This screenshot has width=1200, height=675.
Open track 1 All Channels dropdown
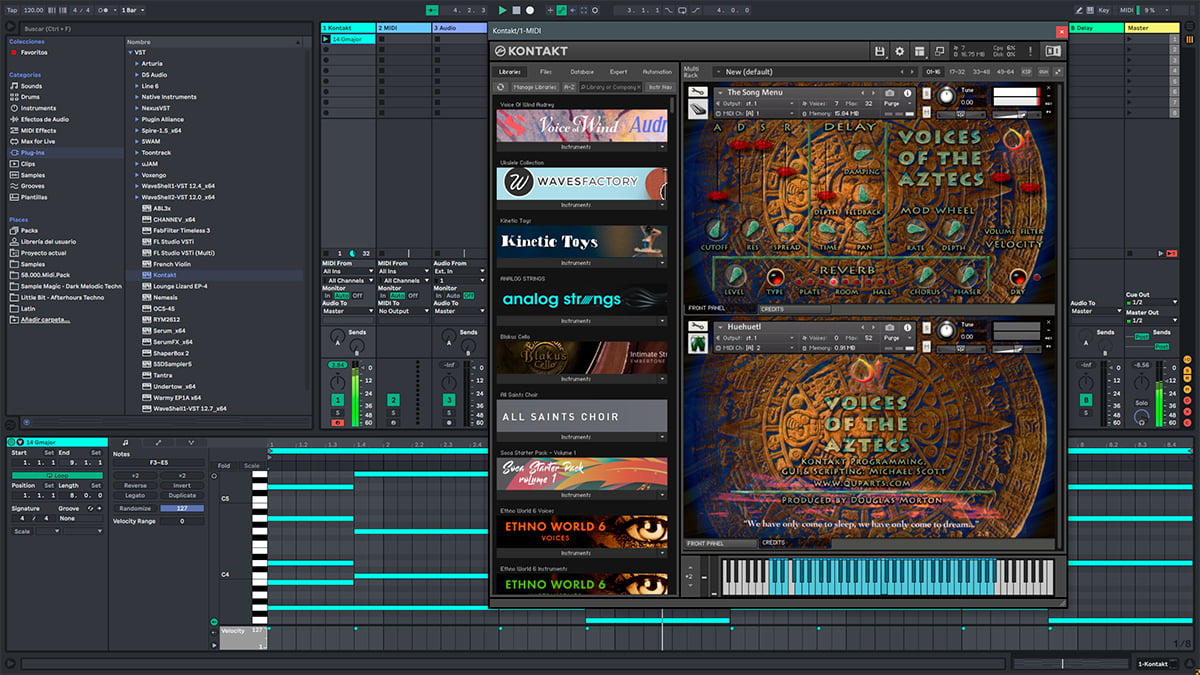tap(350, 281)
